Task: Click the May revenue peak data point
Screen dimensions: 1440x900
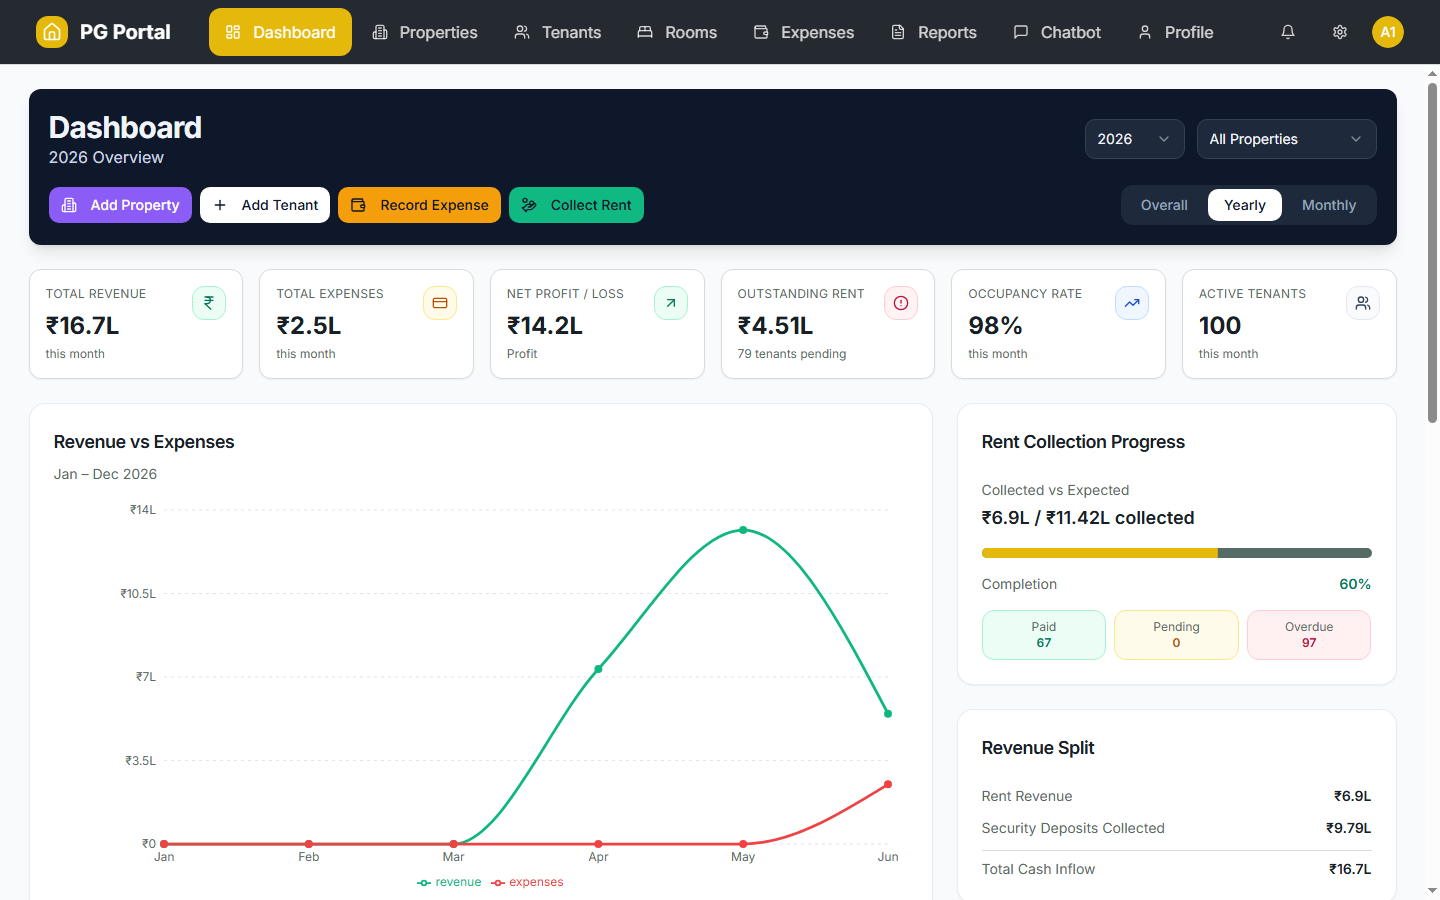Action: point(743,530)
